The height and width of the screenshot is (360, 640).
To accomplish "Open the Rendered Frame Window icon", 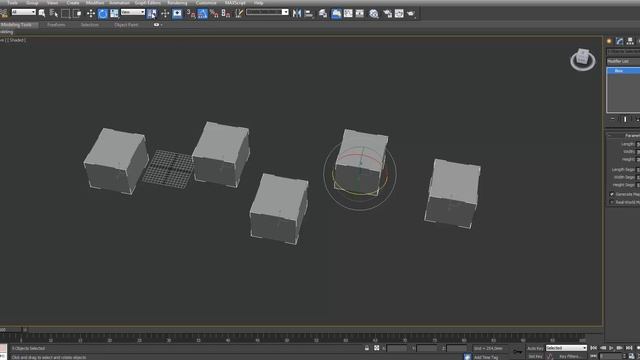I will point(399,13).
